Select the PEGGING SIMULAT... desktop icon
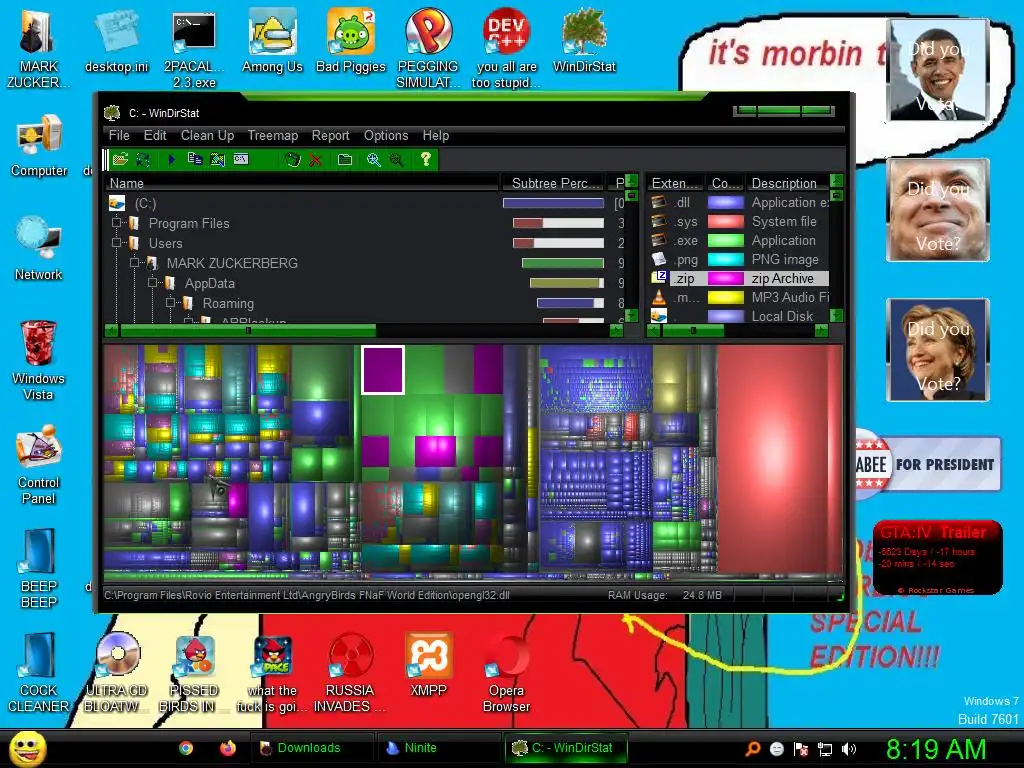 [428, 49]
